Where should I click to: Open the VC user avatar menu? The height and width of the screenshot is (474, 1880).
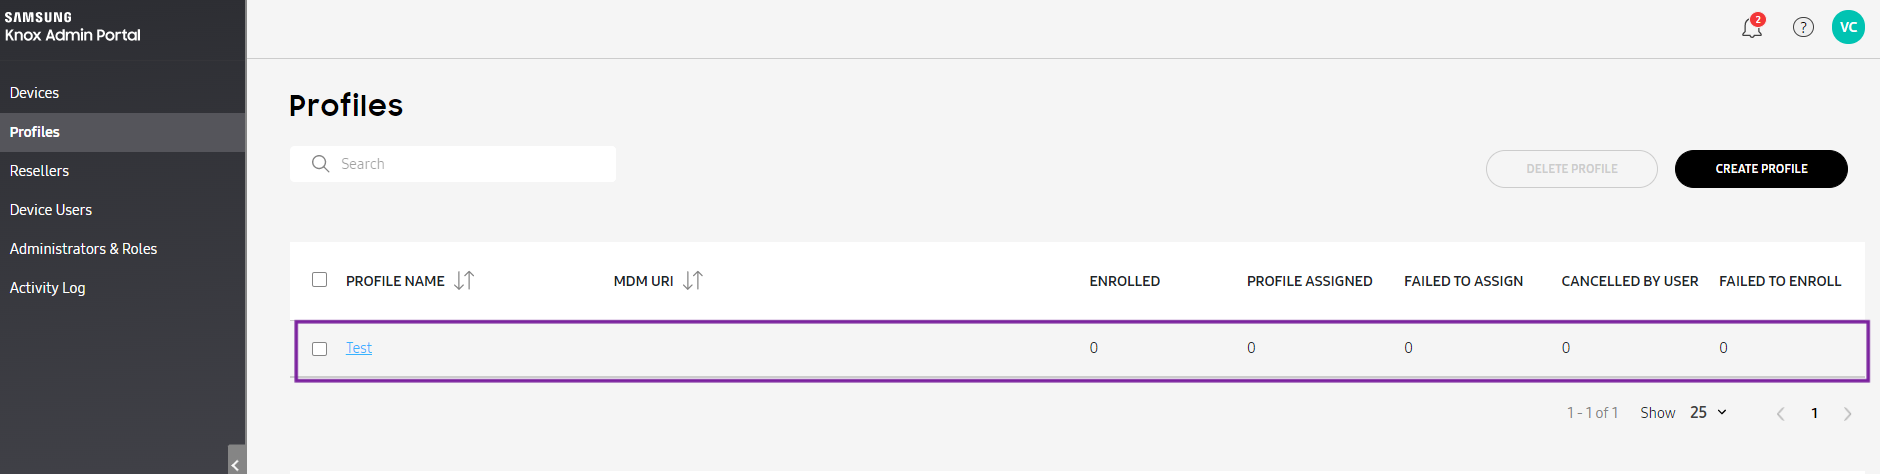coord(1848,27)
